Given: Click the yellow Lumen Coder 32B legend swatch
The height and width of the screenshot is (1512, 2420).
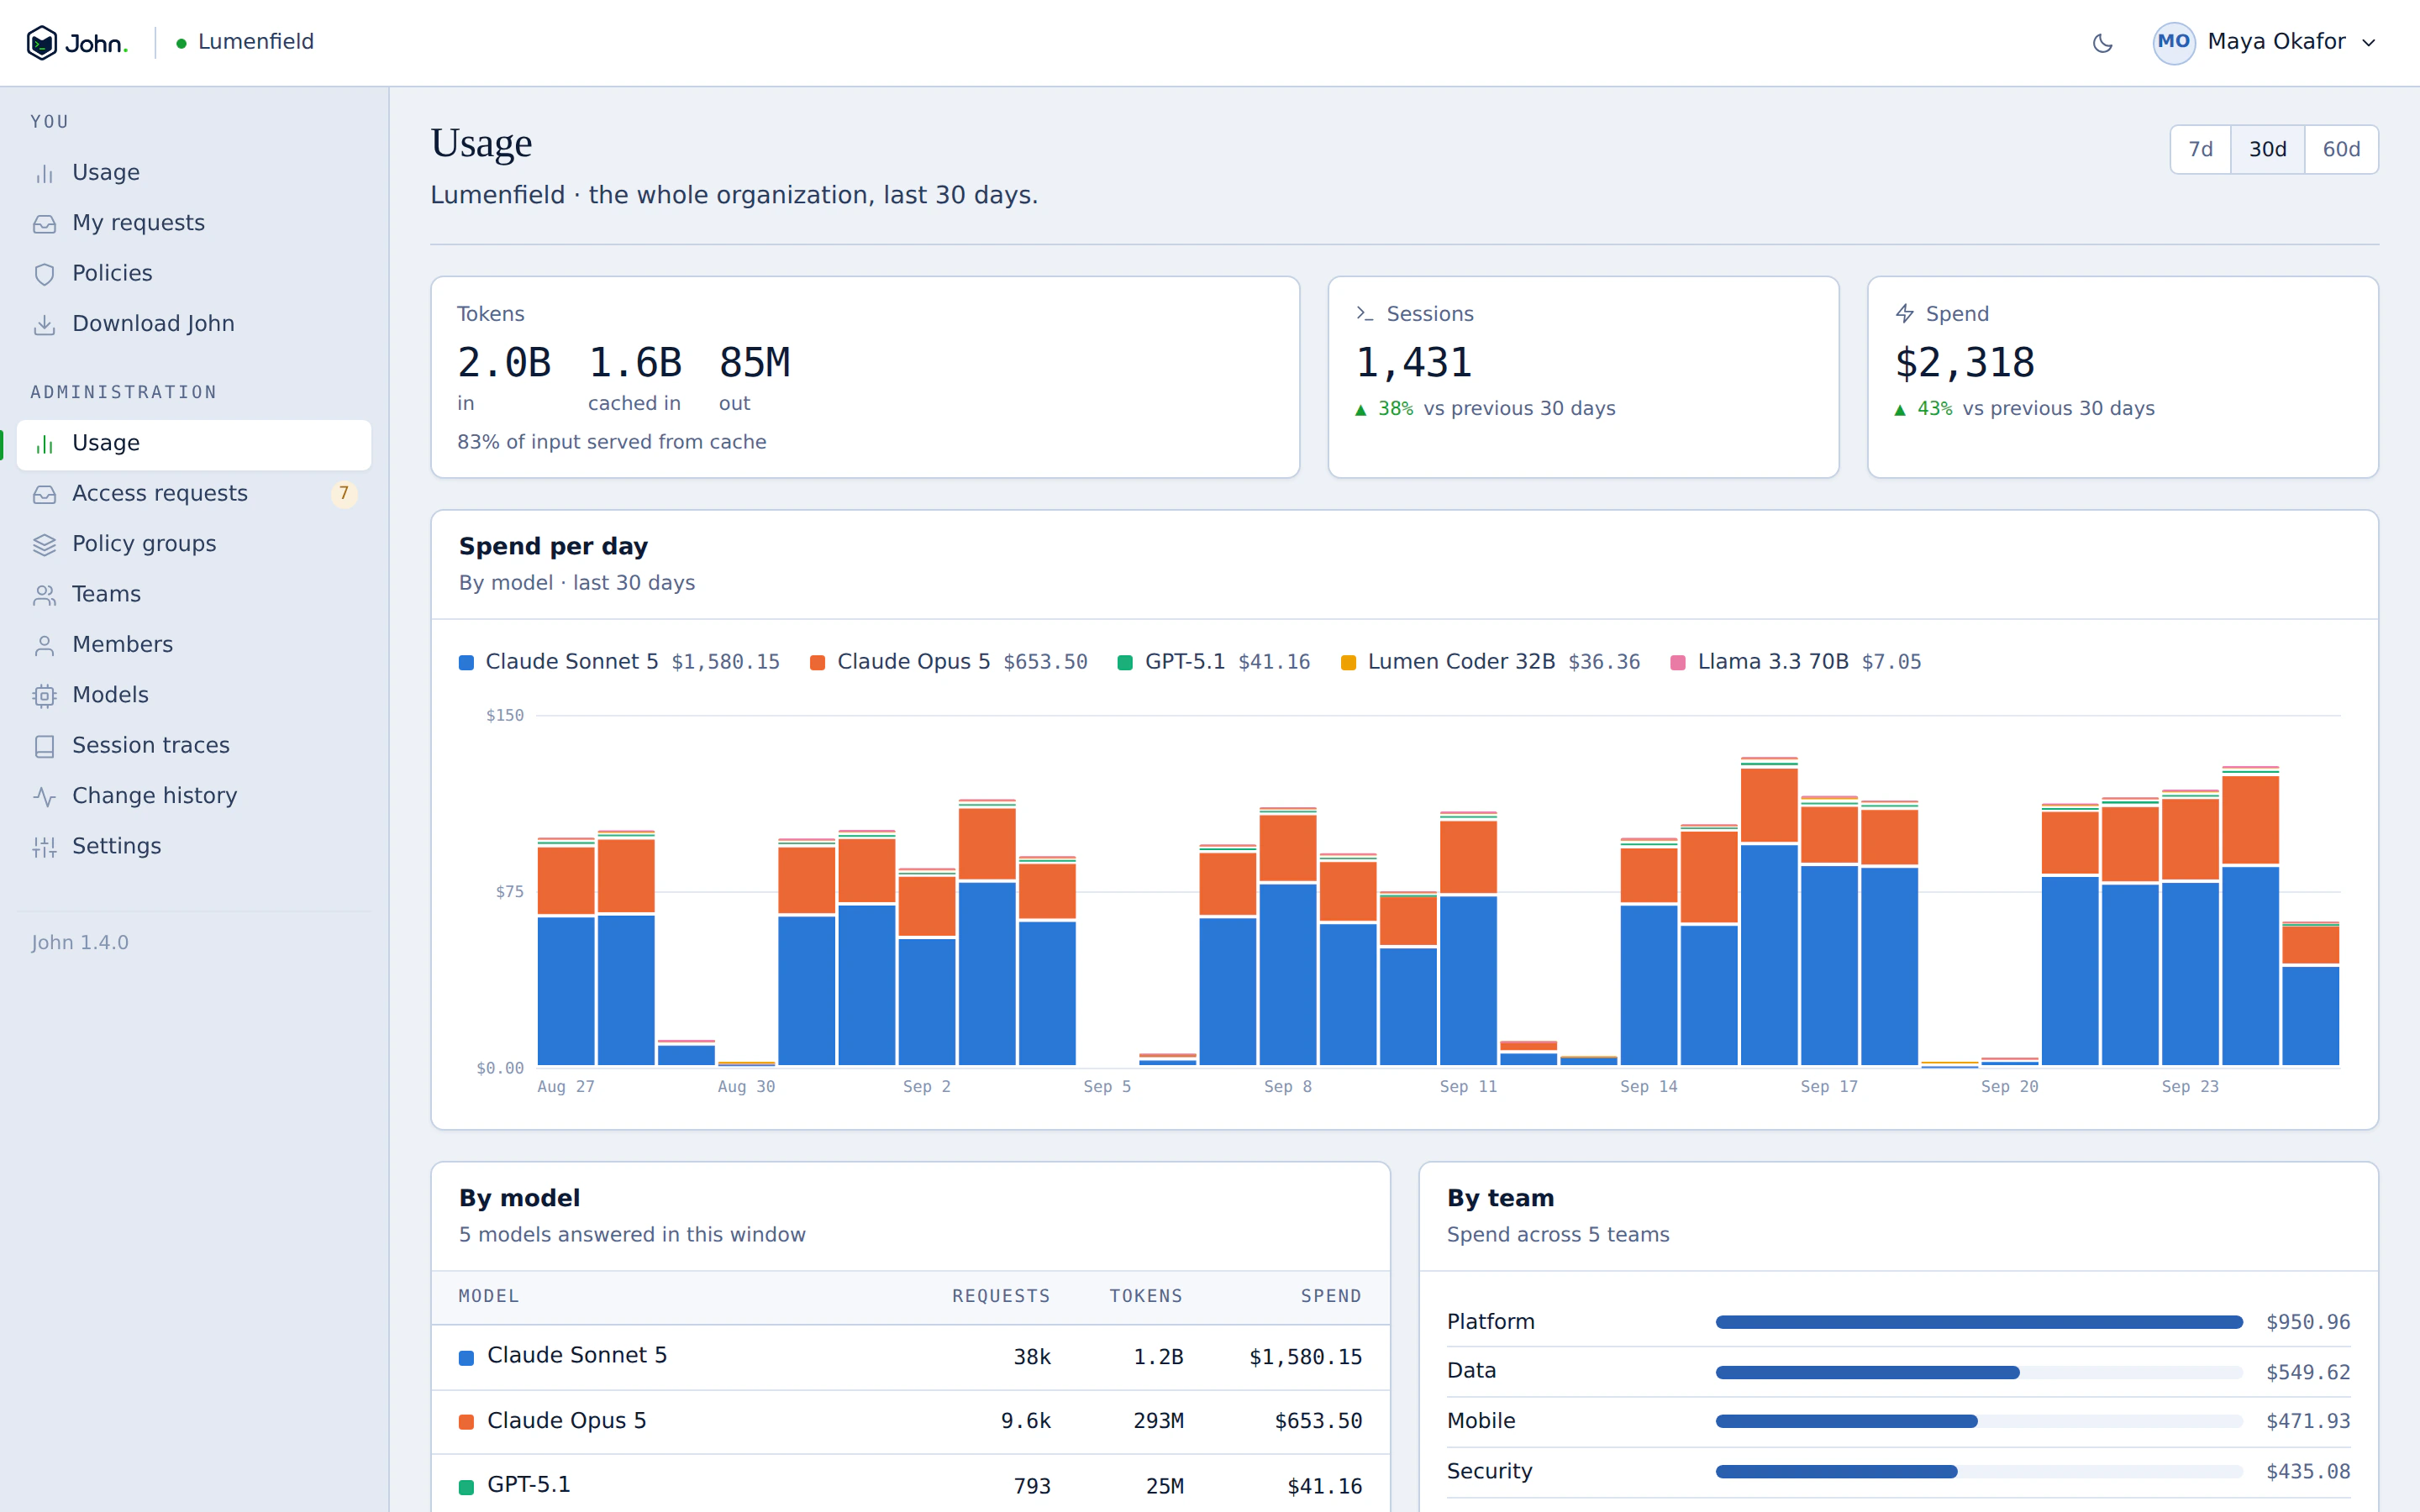Looking at the screenshot, I should 1348,663.
